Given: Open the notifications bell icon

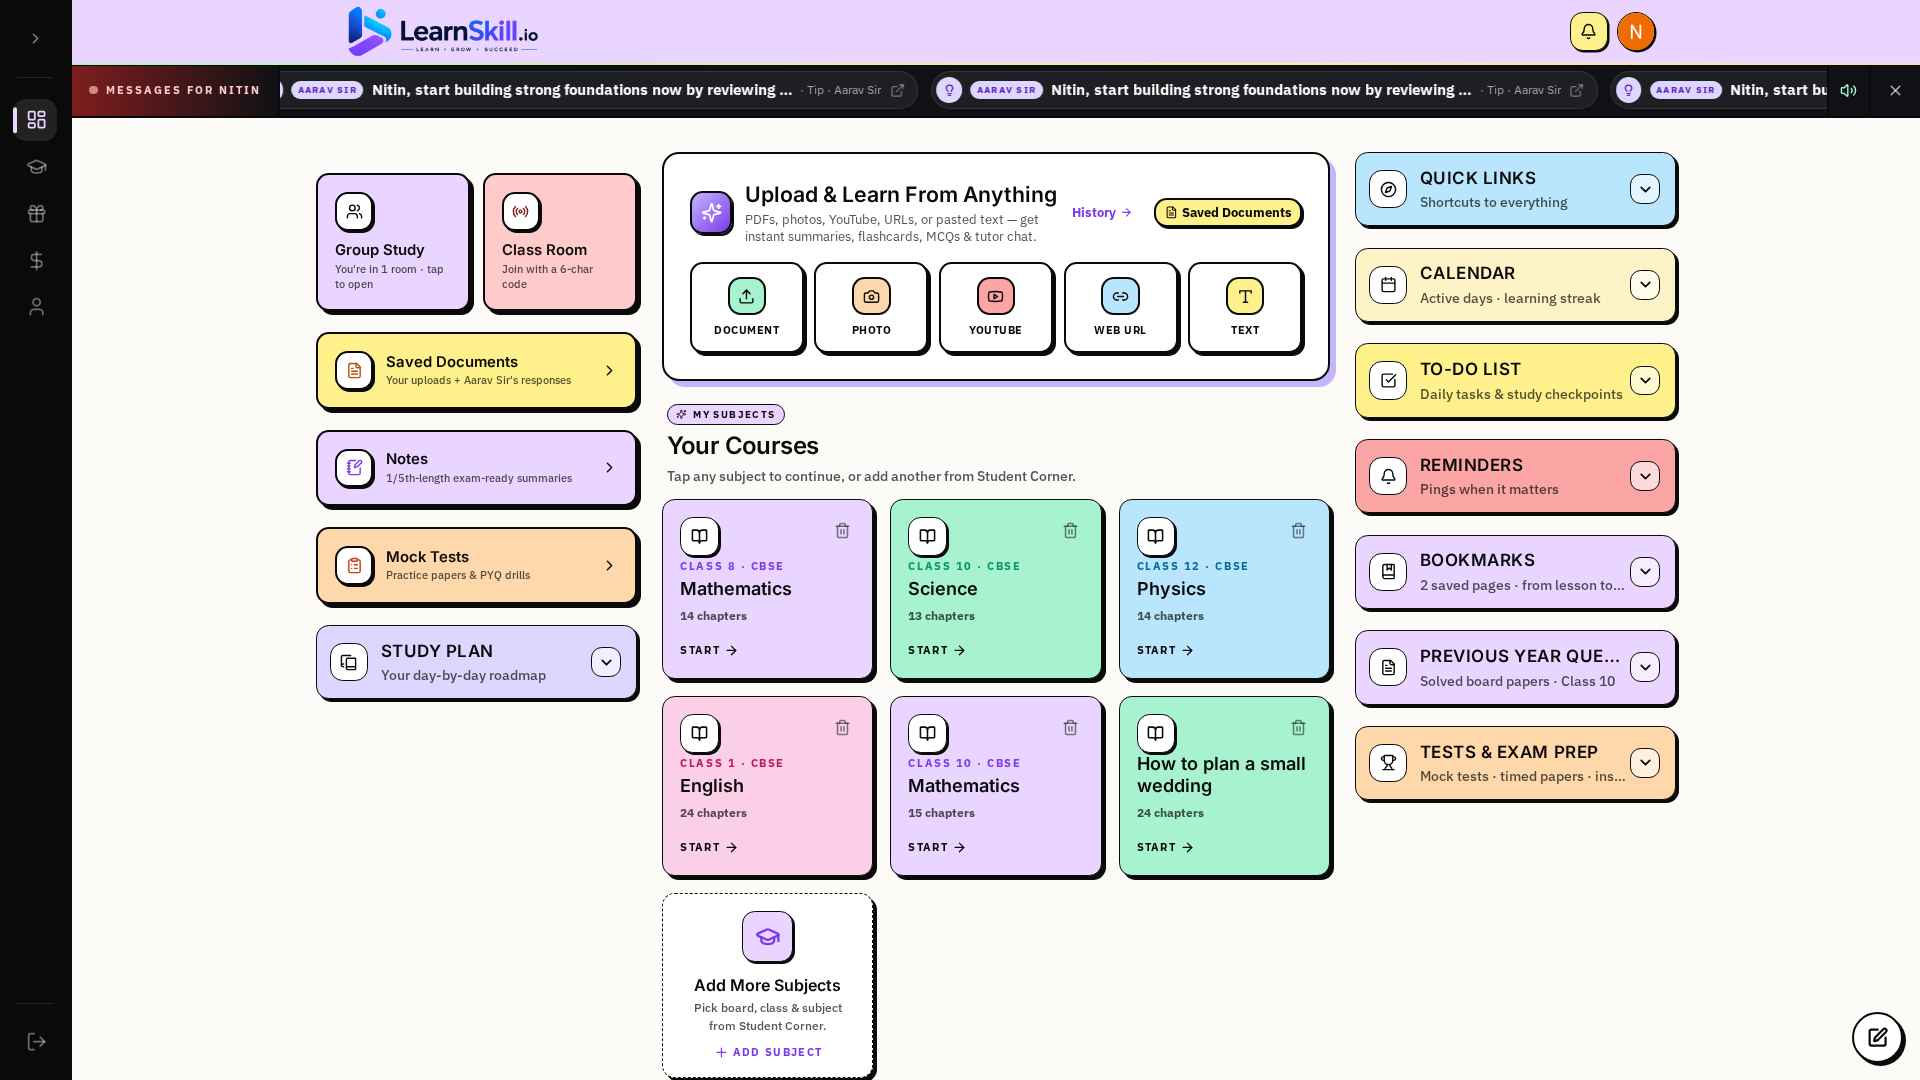Looking at the screenshot, I should tap(1588, 32).
